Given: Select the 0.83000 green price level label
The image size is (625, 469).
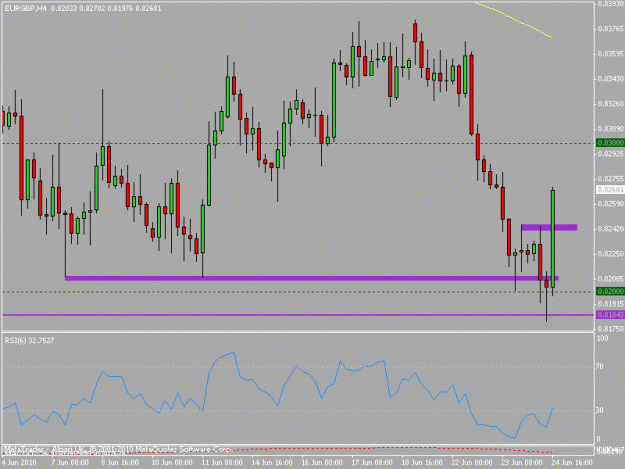Looking at the screenshot, I should tap(610, 143).
